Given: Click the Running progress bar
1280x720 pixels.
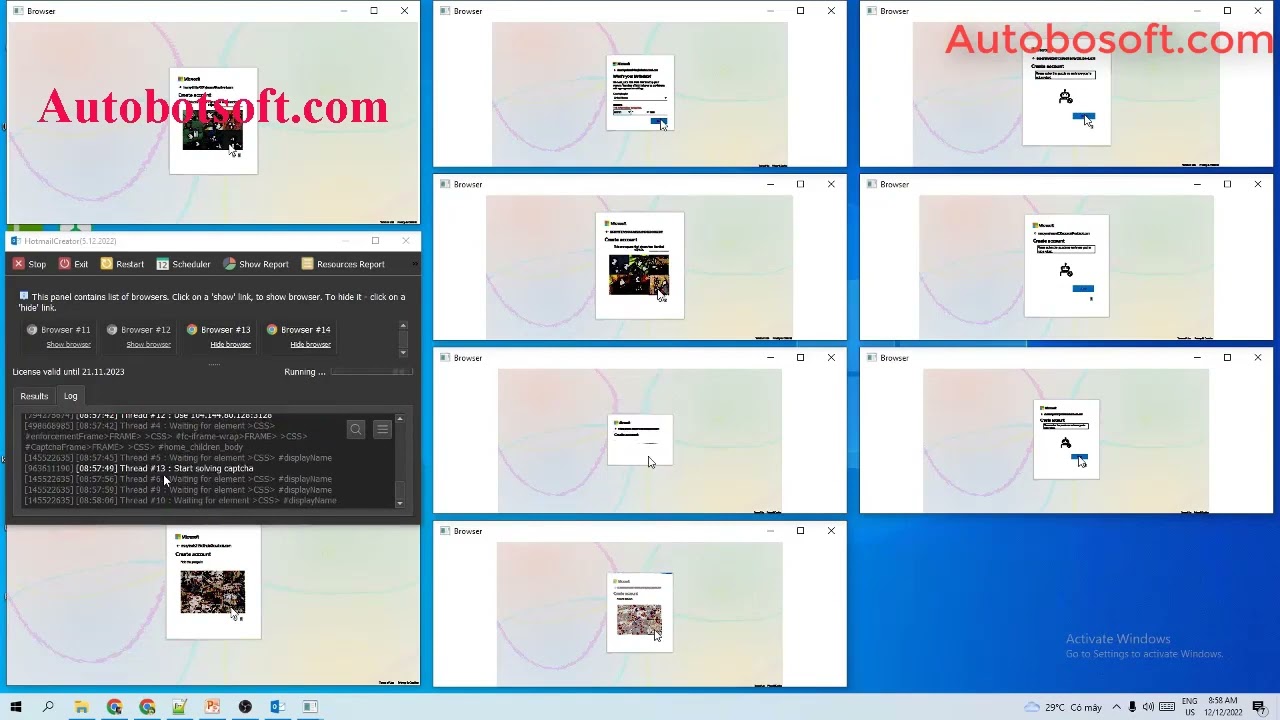Looking at the screenshot, I should [371, 372].
